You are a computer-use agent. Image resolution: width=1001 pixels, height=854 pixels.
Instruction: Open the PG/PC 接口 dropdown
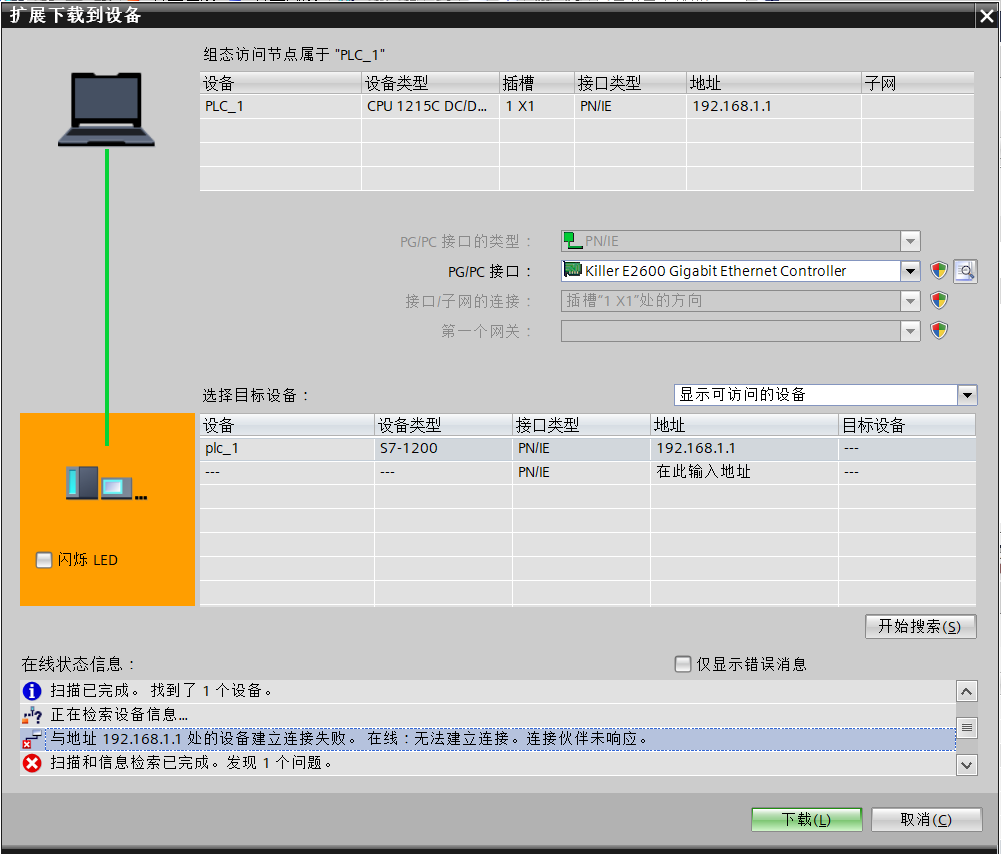pyautogui.click(x=910, y=271)
